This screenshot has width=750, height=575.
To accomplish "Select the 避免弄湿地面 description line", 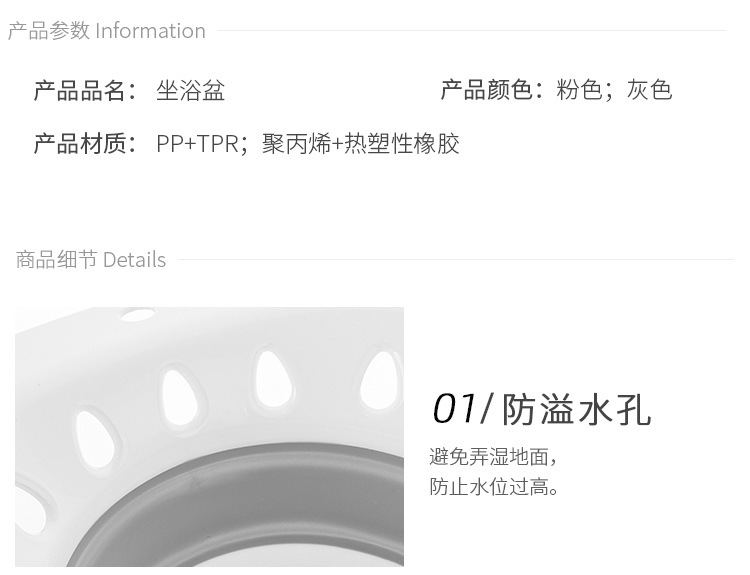I will tap(493, 456).
